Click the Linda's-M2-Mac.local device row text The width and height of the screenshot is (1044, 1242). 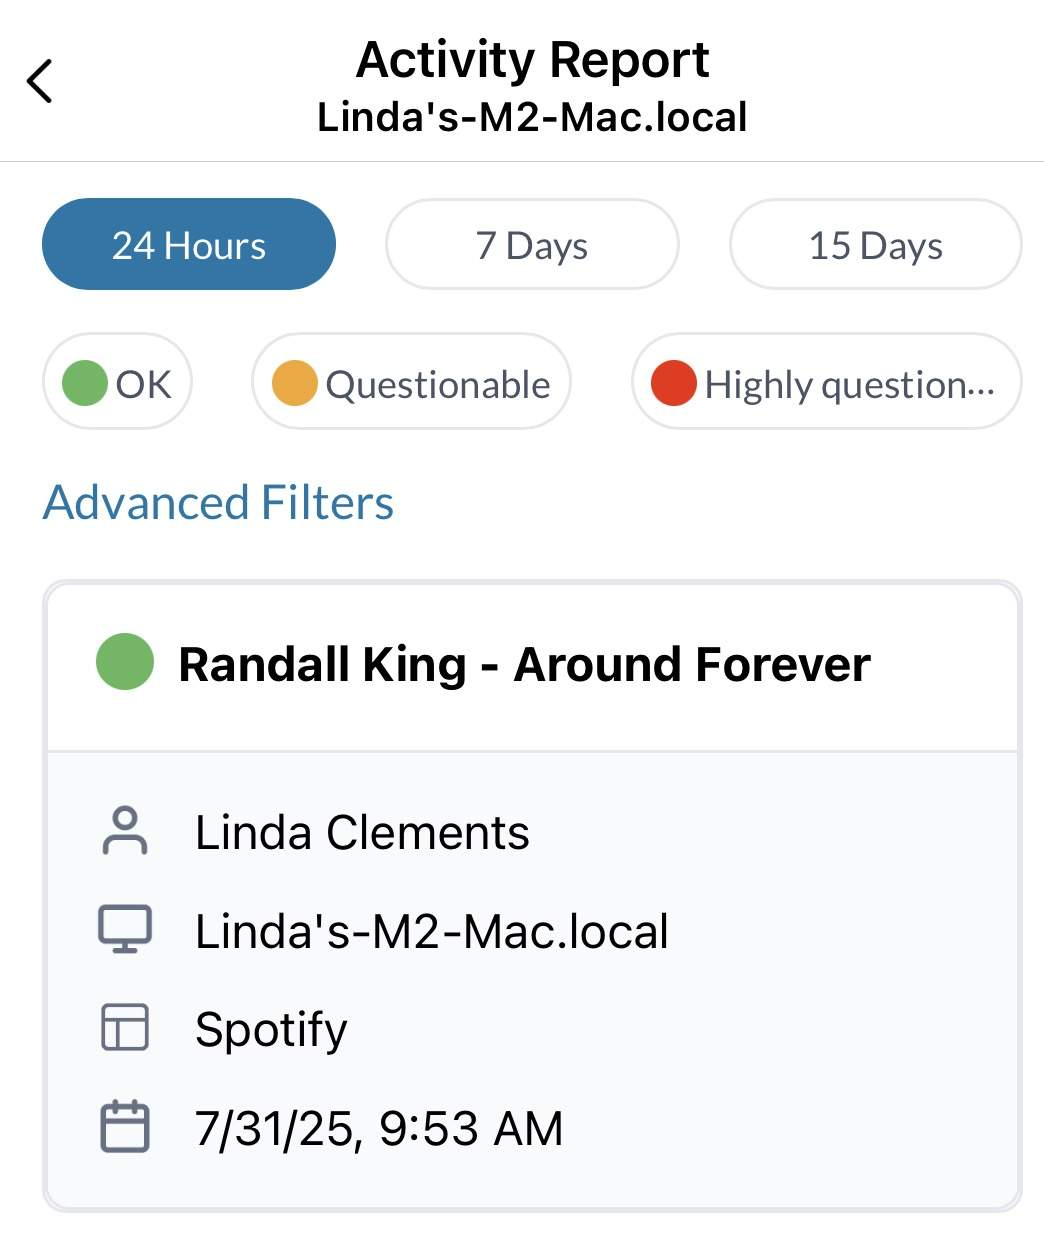[x=432, y=931]
